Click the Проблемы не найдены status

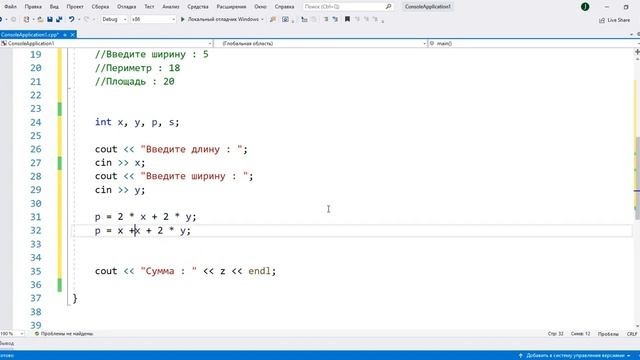(x=64, y=333)
